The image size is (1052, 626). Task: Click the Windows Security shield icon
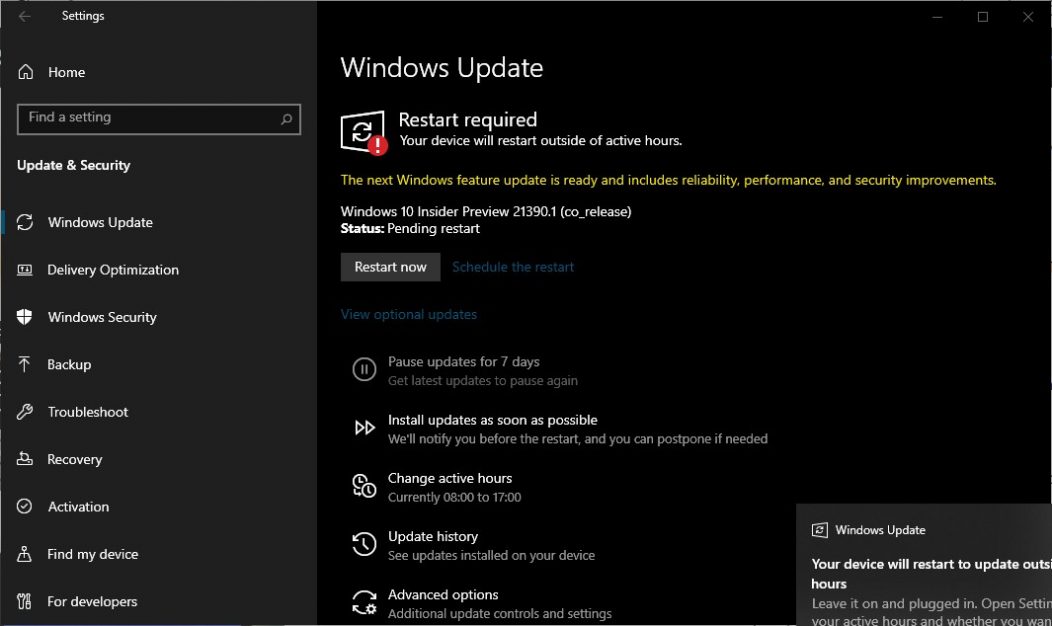click(x=24, y=317)
